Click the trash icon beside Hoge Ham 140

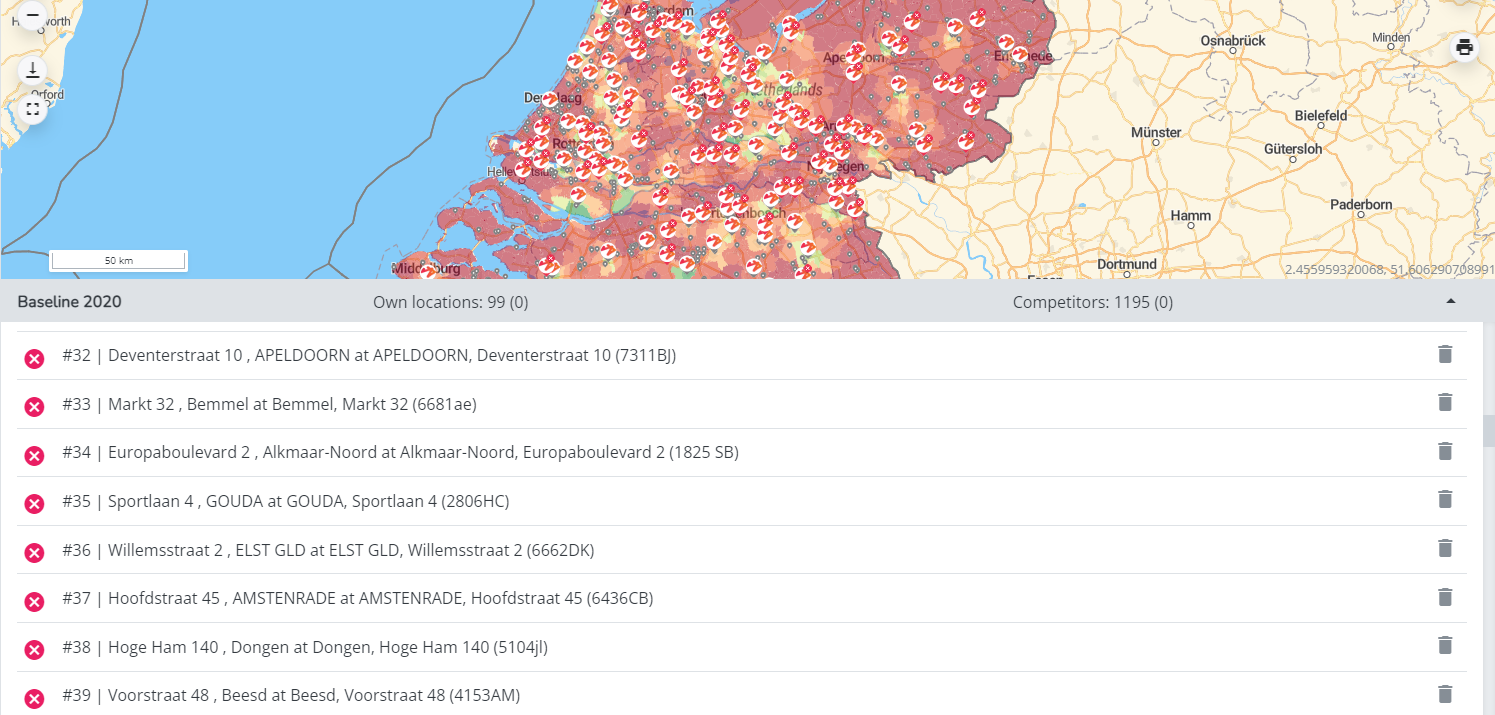[1444, 646]
